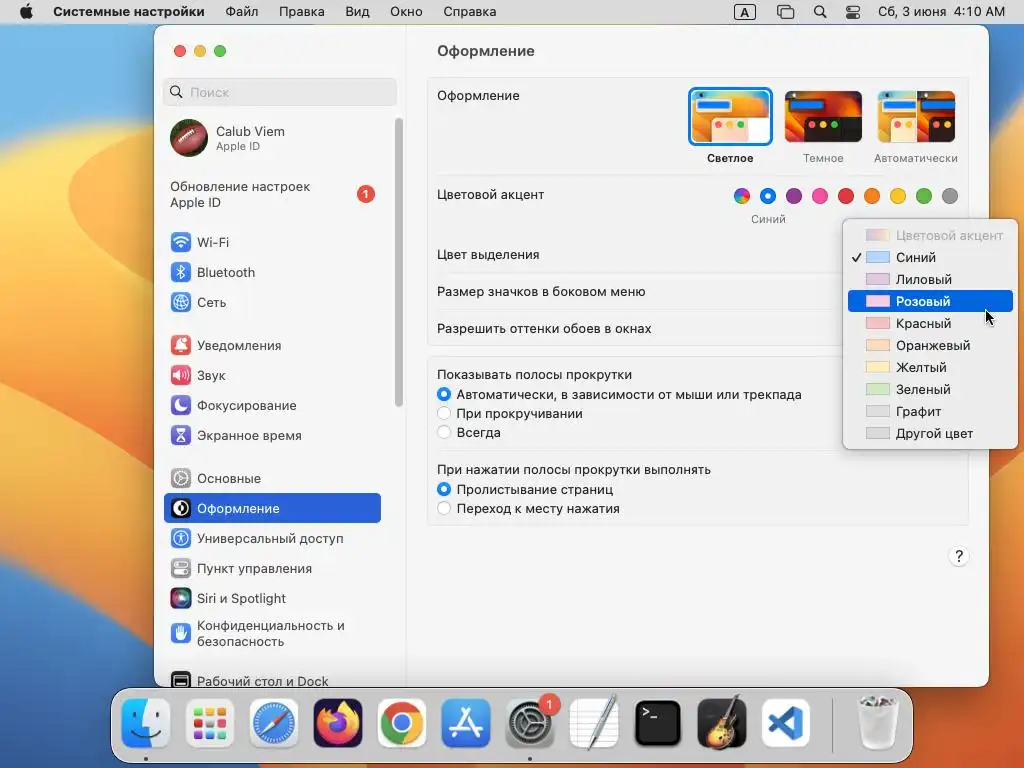Image resolution: width=1024 pixels, height=768 pixels.
Task: Launch Visual Studio Code from Dock
Action: [786, 723]
